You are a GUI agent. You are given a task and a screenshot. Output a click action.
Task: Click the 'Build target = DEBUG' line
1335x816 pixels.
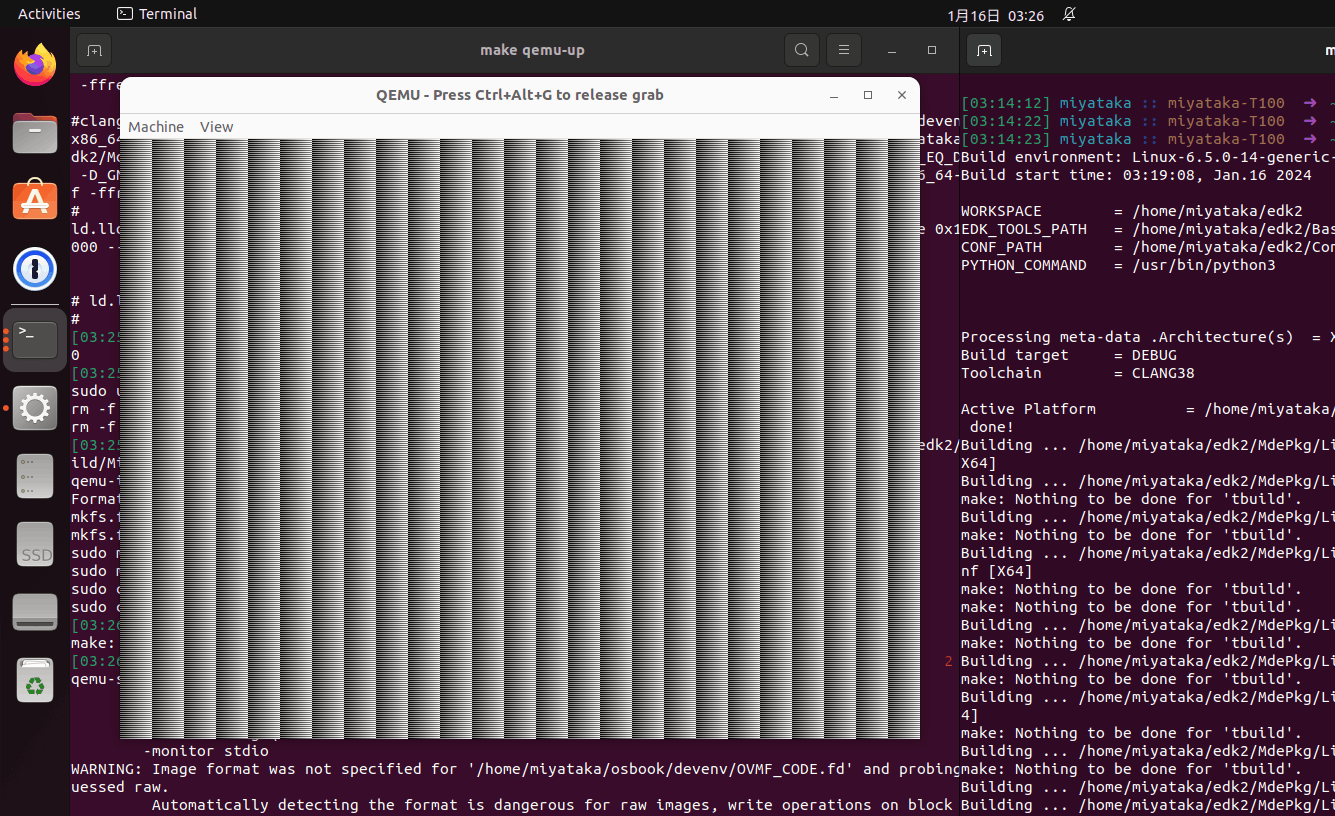click(1069, 355)
